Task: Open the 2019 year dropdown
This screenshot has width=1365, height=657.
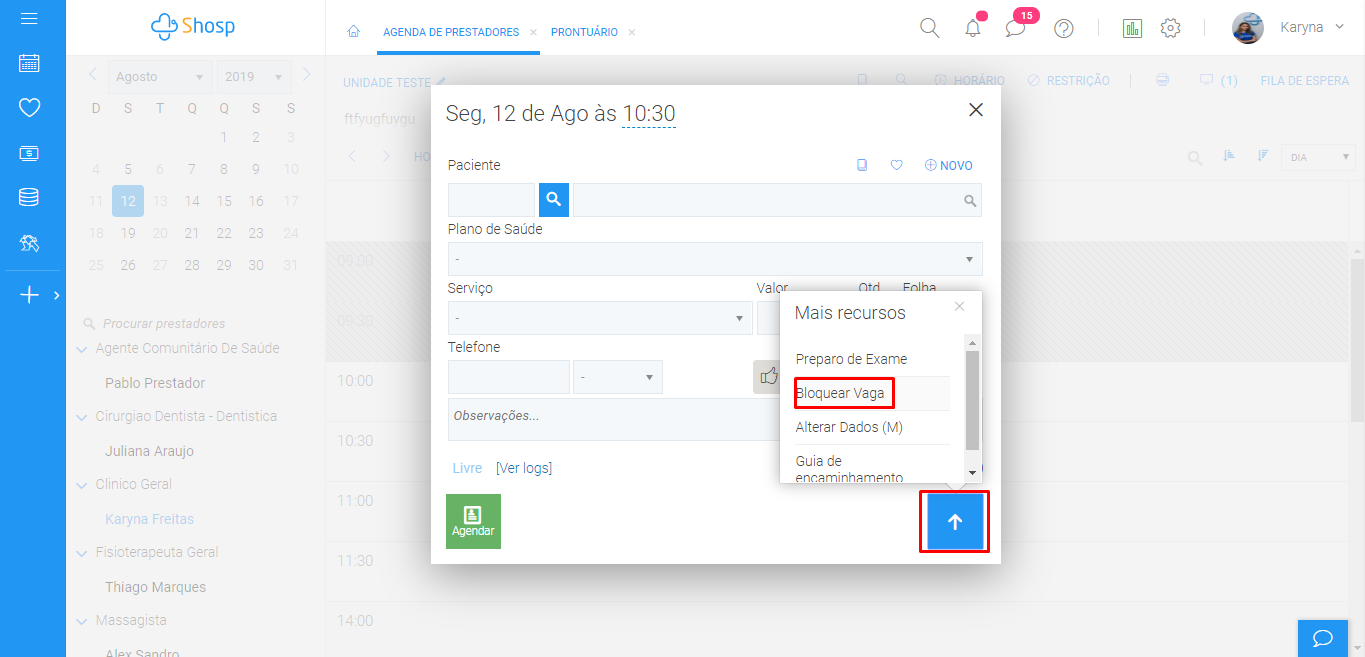Action: [256, 77]
